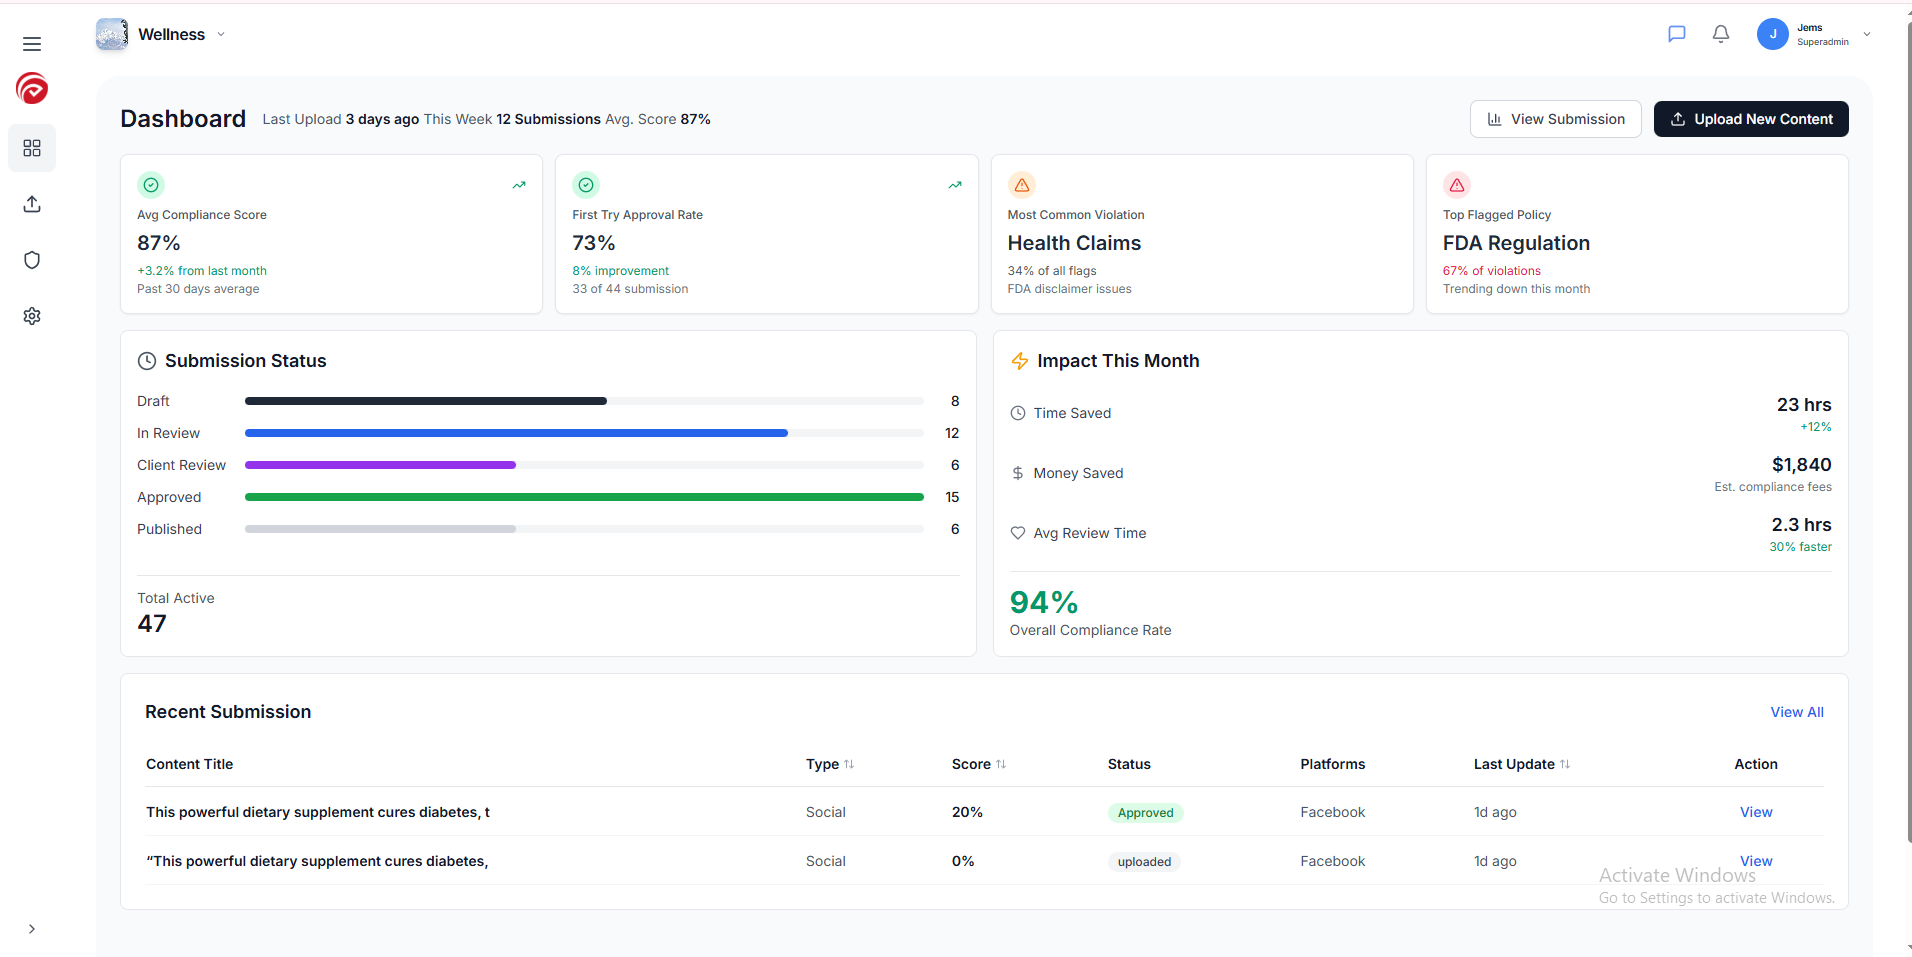Image resolution: width=1912 pixels, height=957 pixels.
Task: Click the red brand logo in sidebar
Action: pos(32,88)
